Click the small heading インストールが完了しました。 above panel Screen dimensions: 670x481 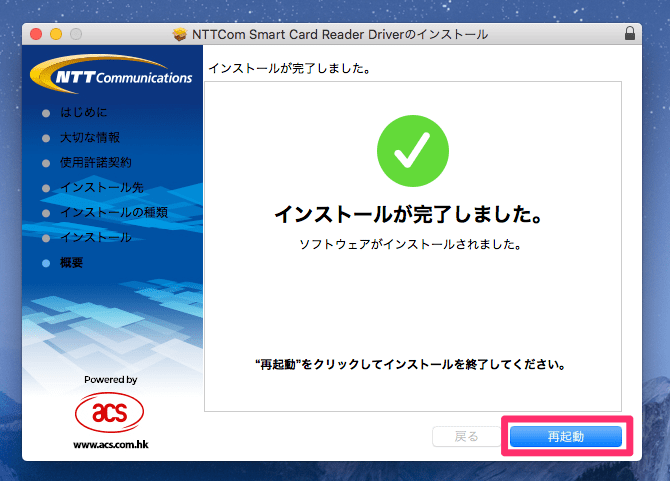(289, 68)
